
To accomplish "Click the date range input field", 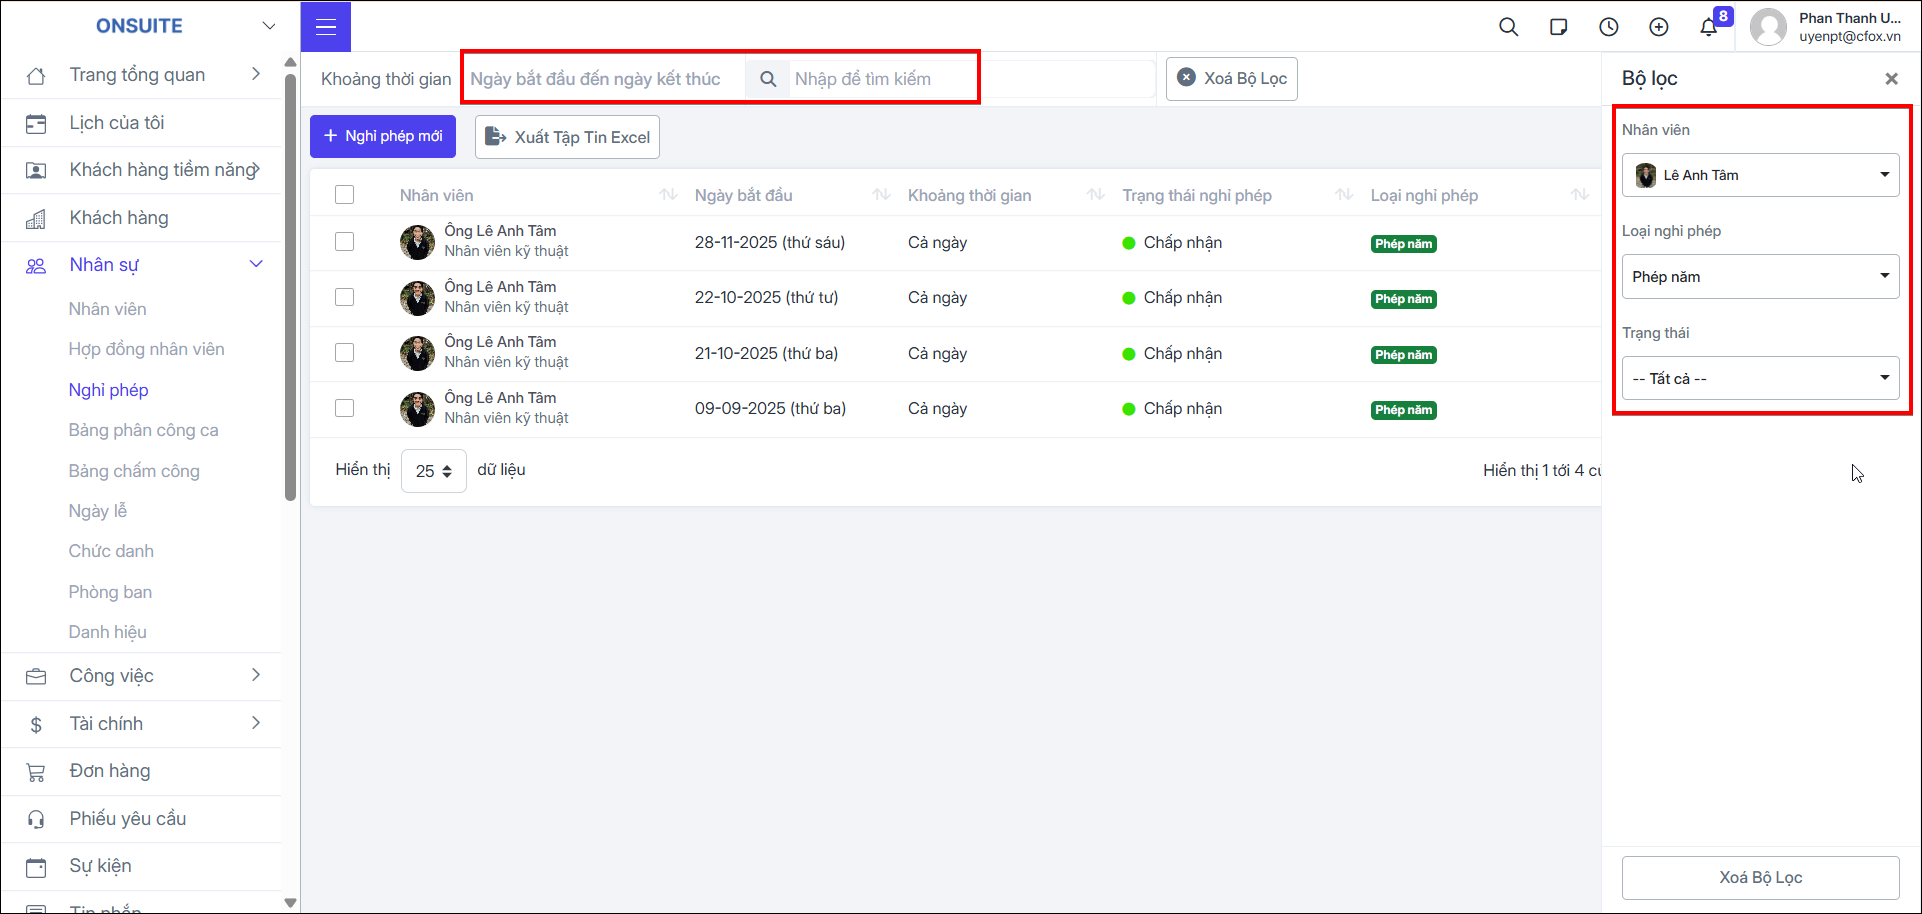I will (x=603, y=79).
